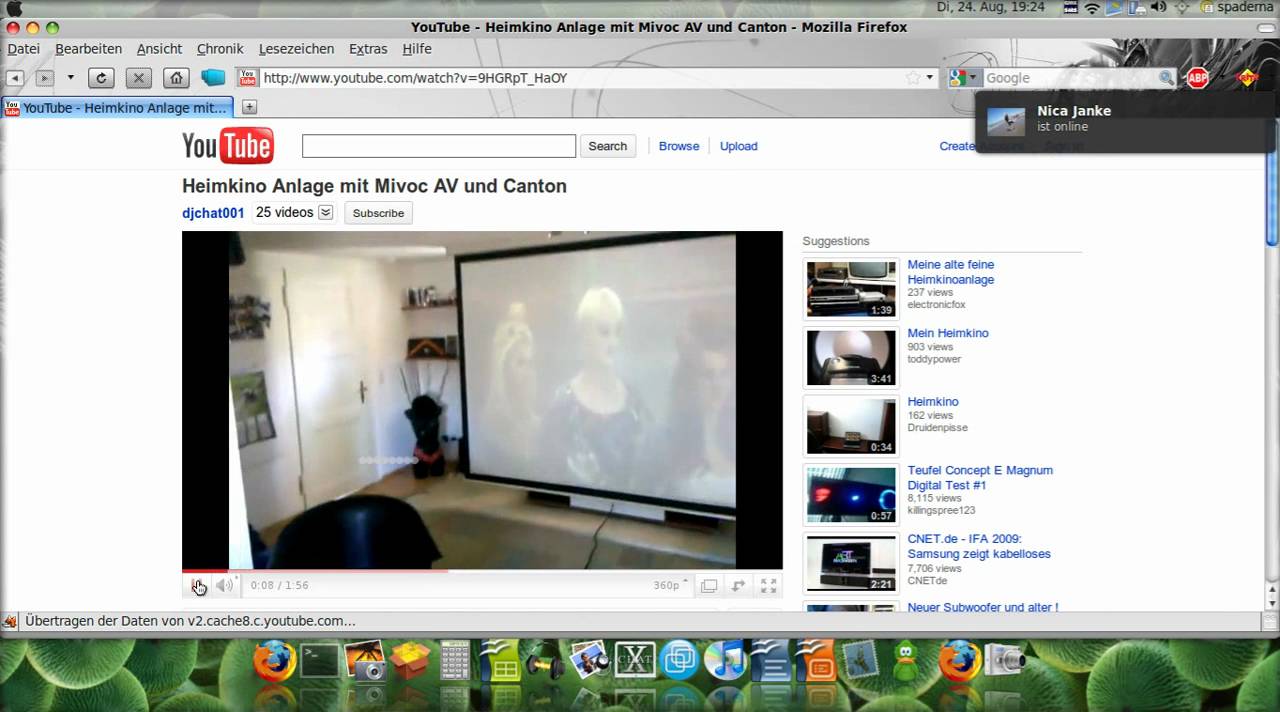Click the YouTube URL address field
Viewport: 1280px width, 712px height.
click(580, 78)
